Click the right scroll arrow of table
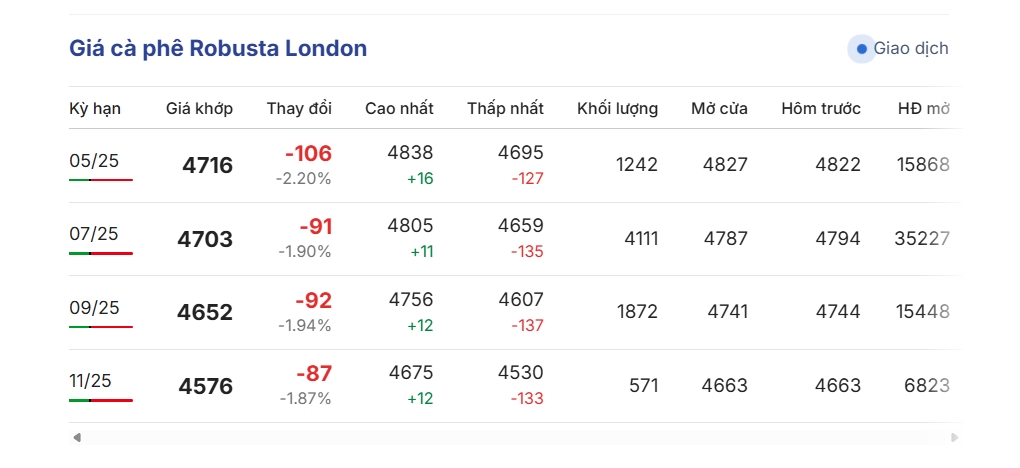This screenshot has height=468, width=1020. 954,437
